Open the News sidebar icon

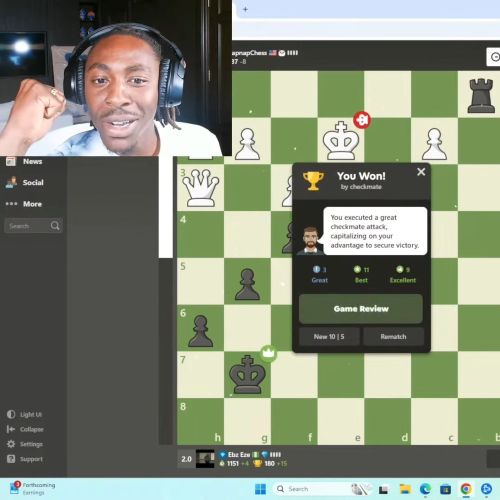point(11,161)
